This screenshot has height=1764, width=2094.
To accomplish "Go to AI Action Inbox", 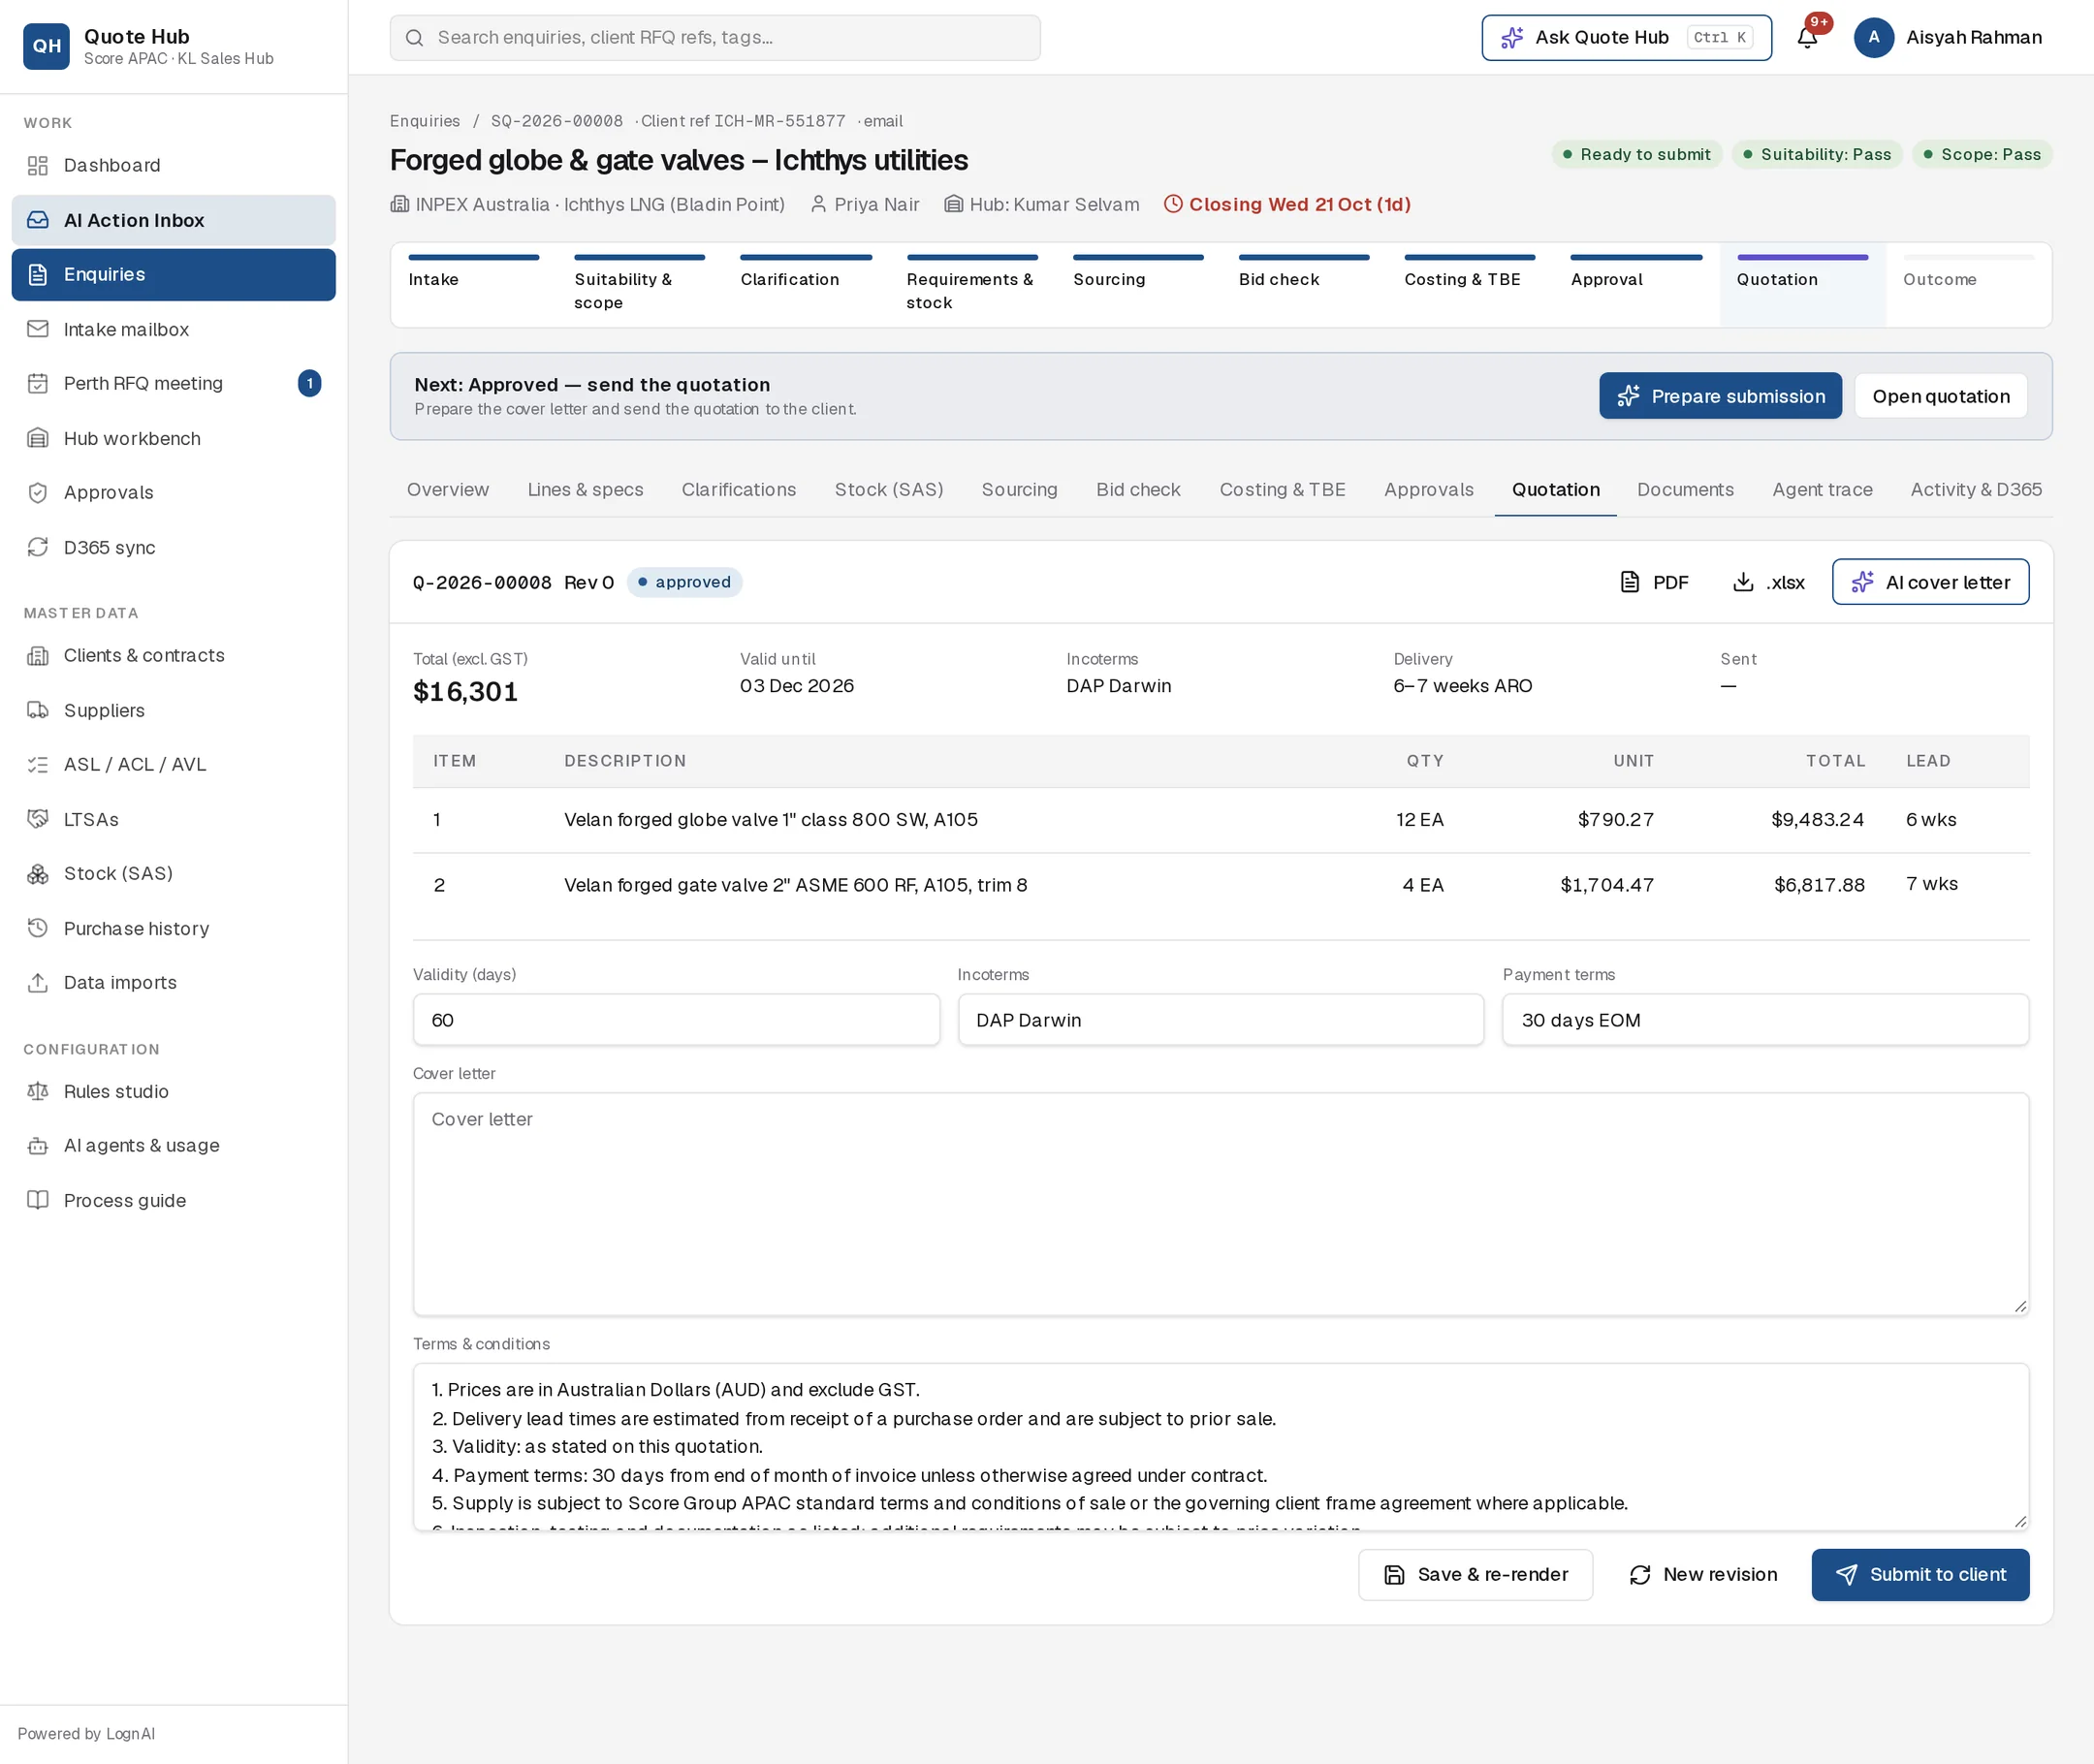I will click(173, 220).
